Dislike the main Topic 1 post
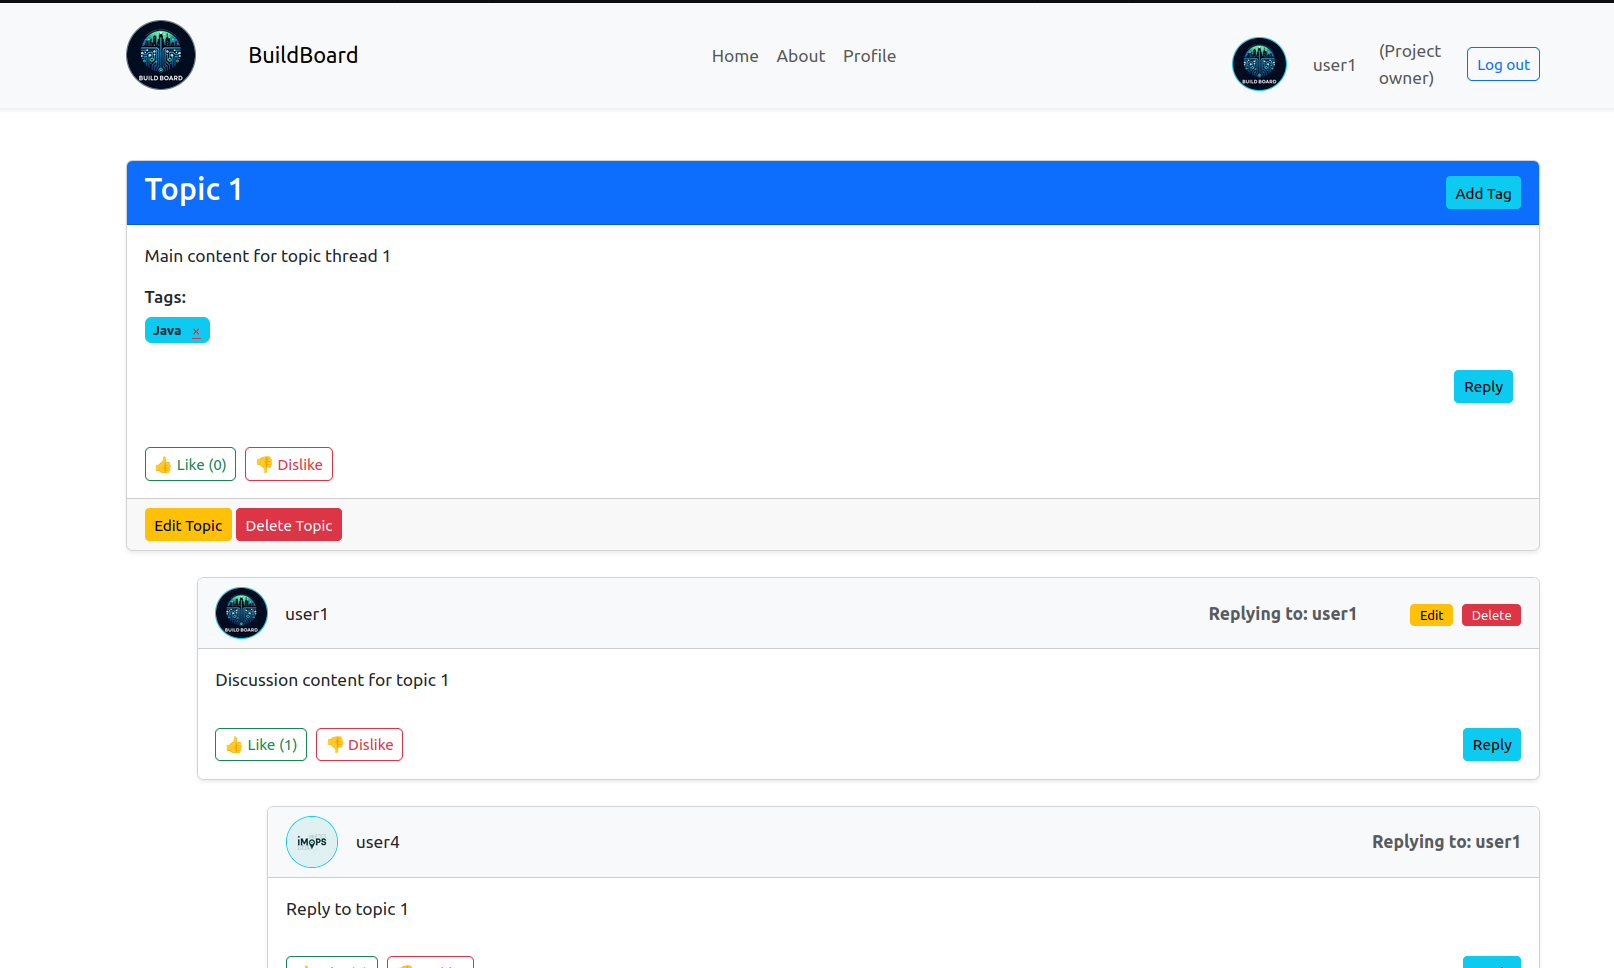This screenshot has width=1614, height=968. click(x=289, y=464)
